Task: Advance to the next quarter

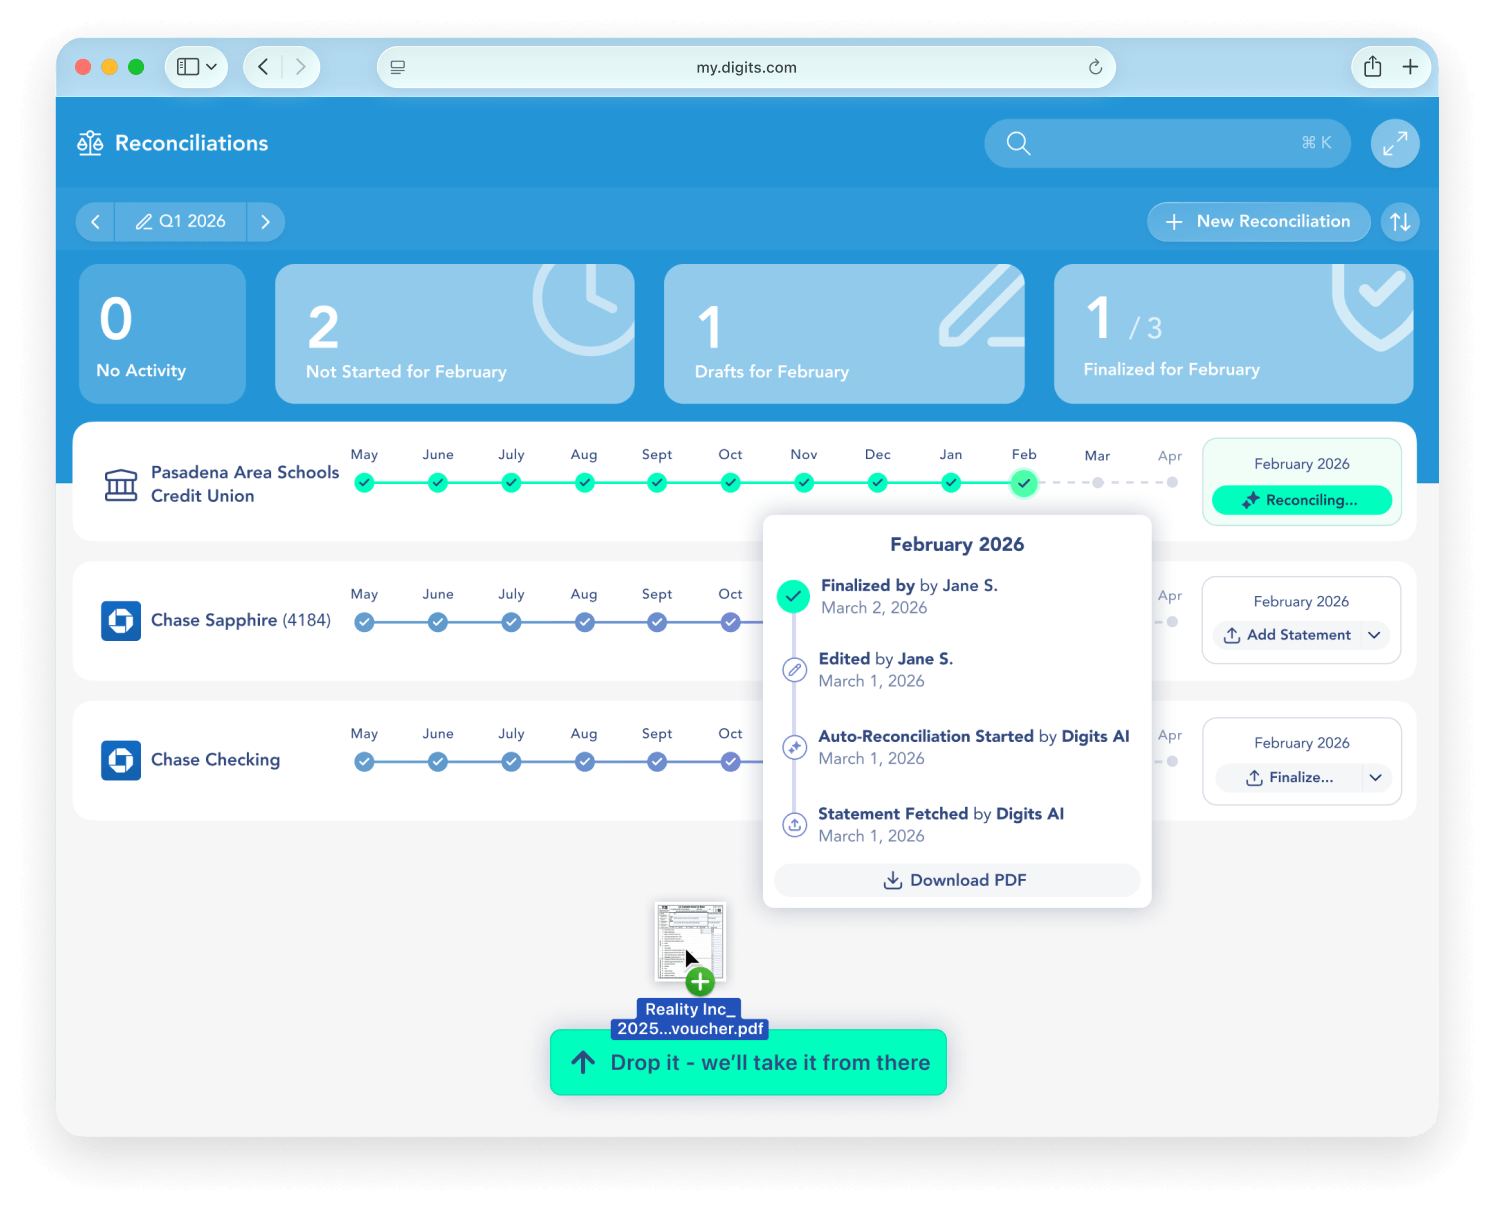Action: point(265,222)
